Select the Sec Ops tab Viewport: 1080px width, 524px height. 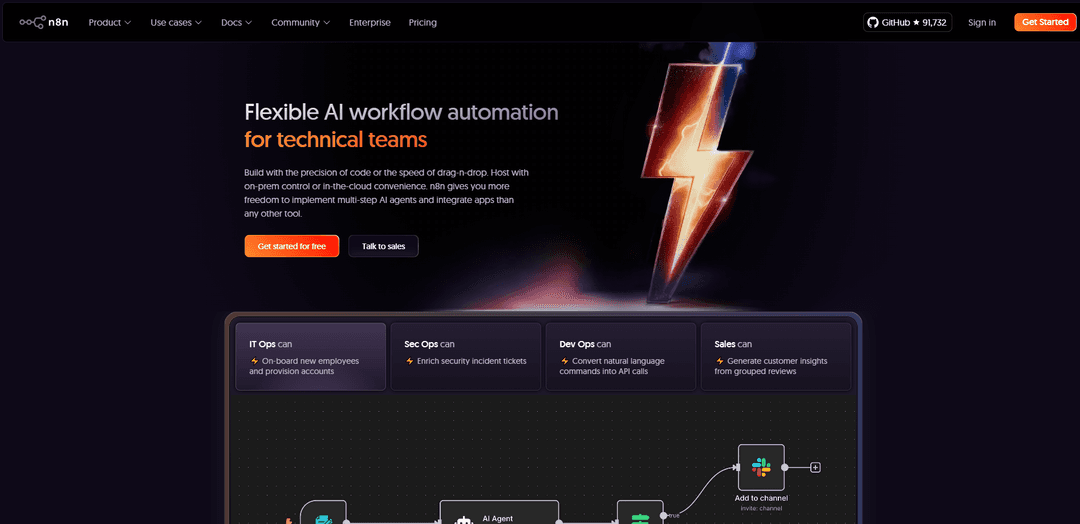[x=466, y=357]
